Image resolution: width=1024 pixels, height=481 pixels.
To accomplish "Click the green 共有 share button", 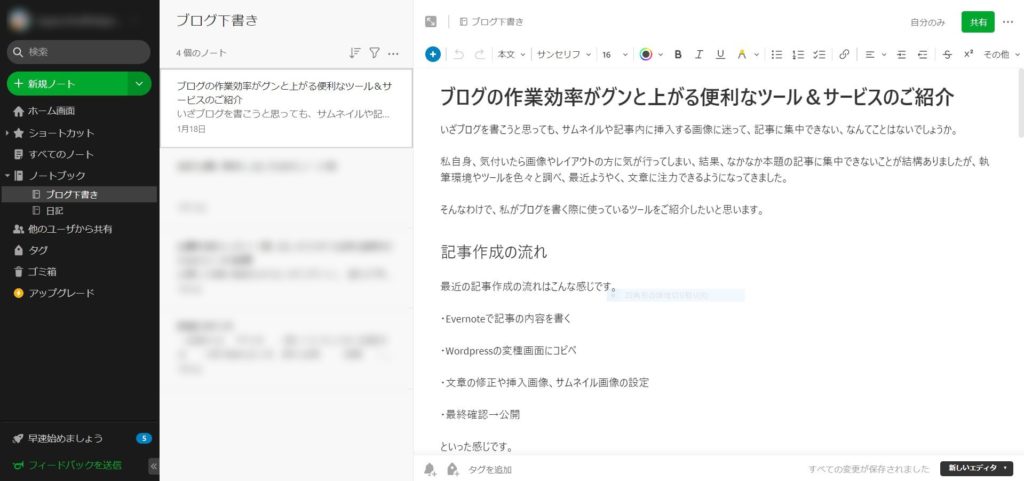I will pyautogui.click(x=977, y=21).
